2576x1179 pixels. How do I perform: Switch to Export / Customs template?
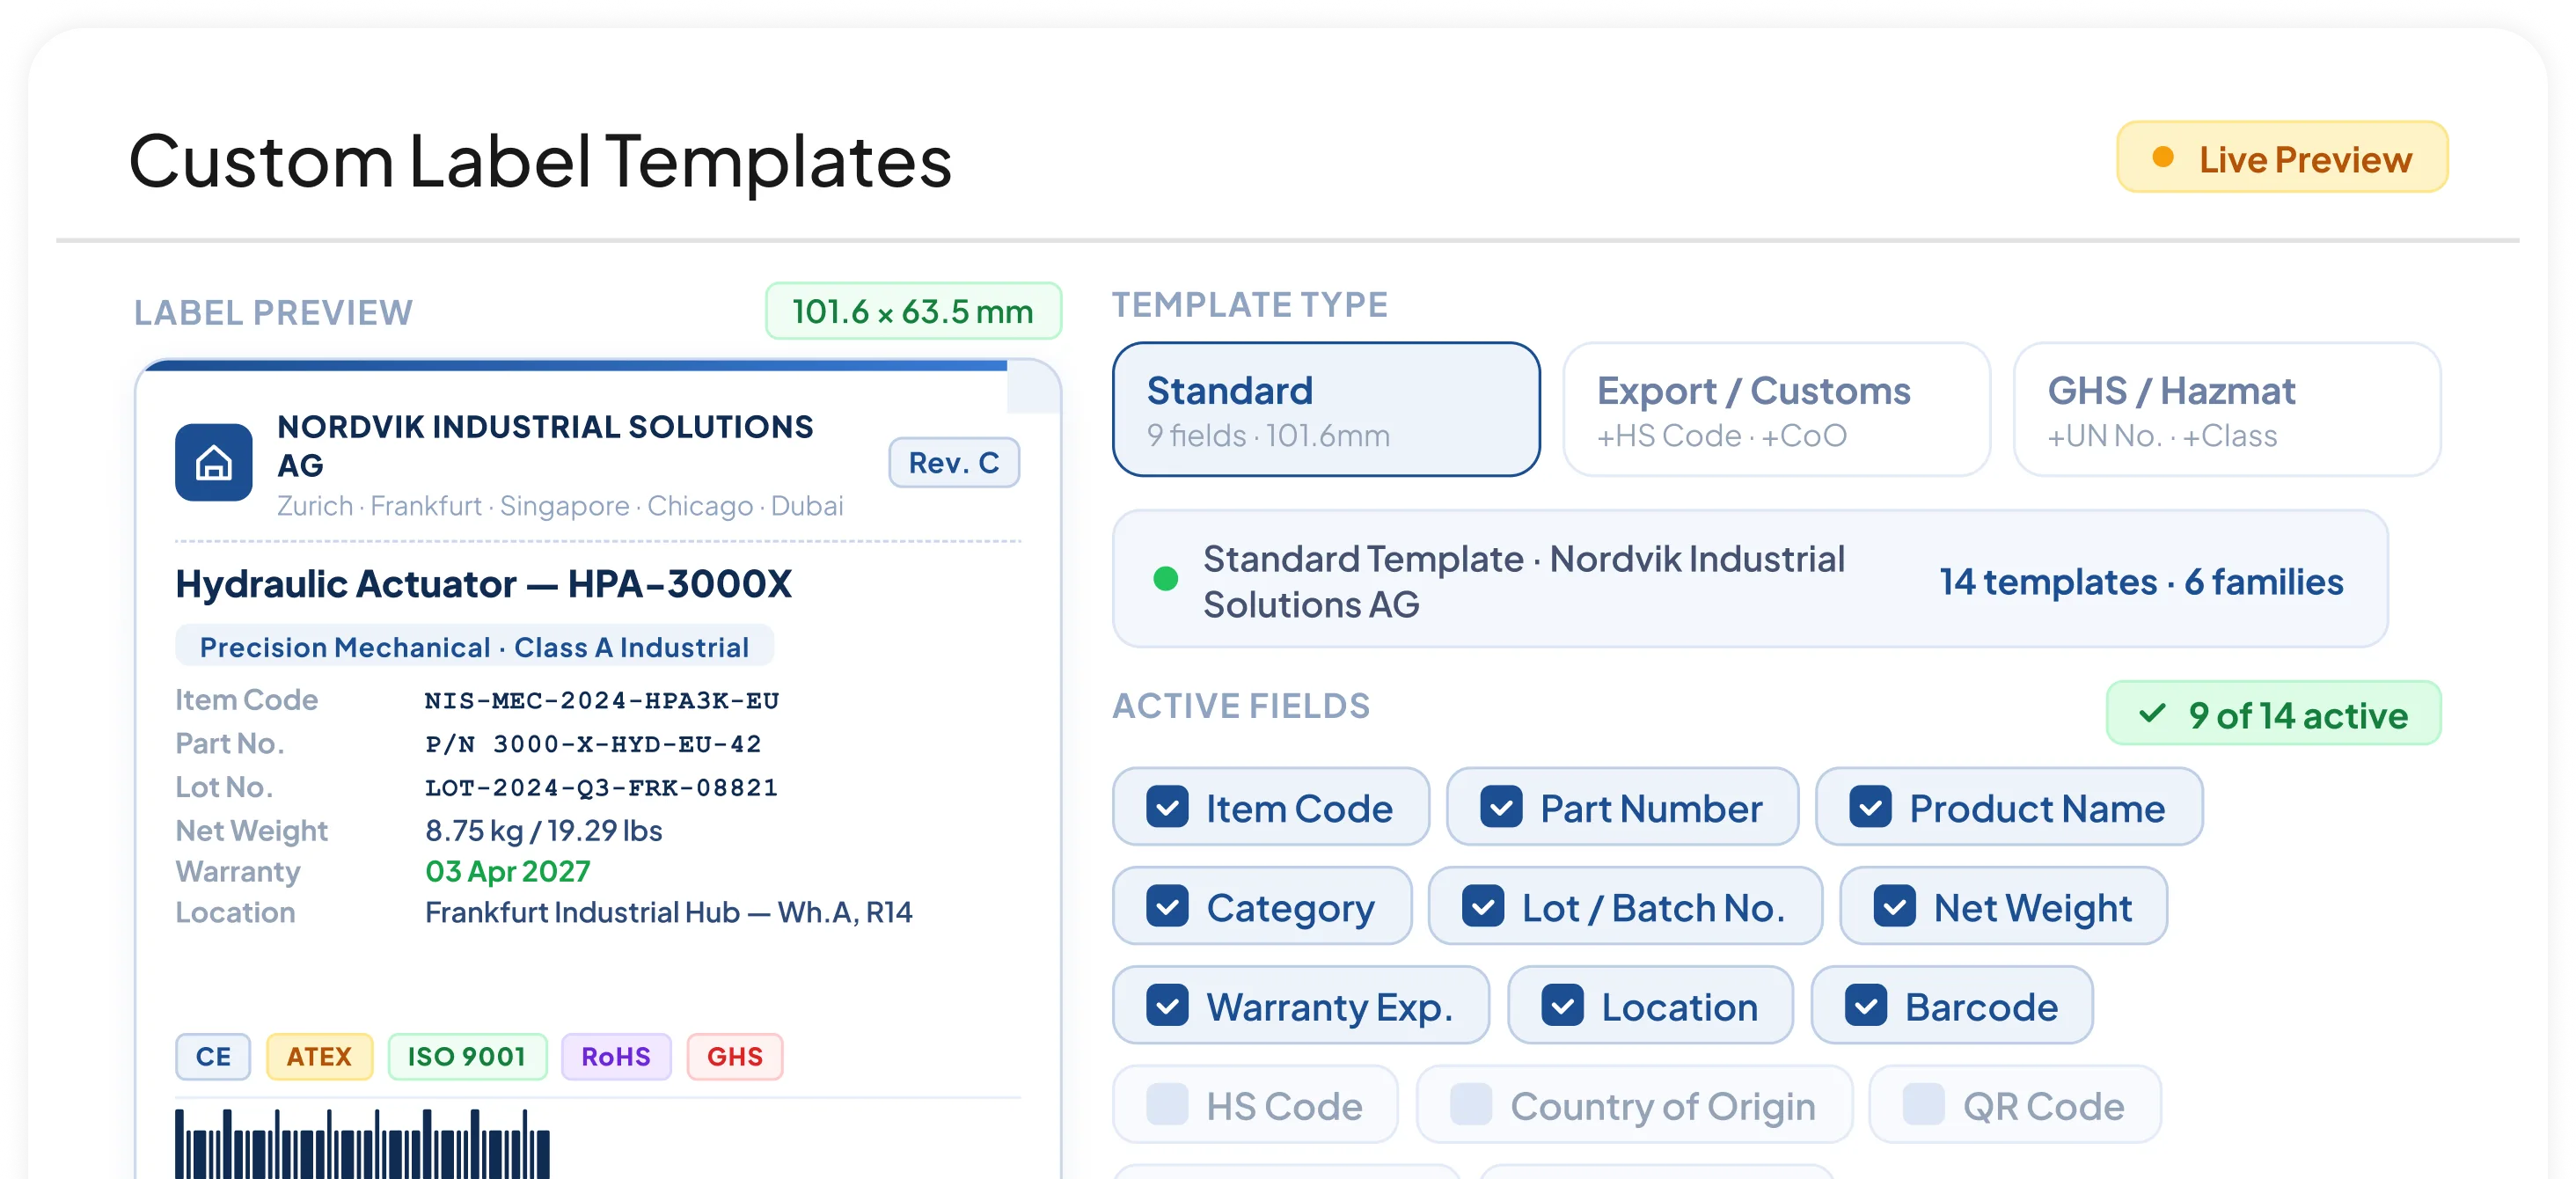1776,410
